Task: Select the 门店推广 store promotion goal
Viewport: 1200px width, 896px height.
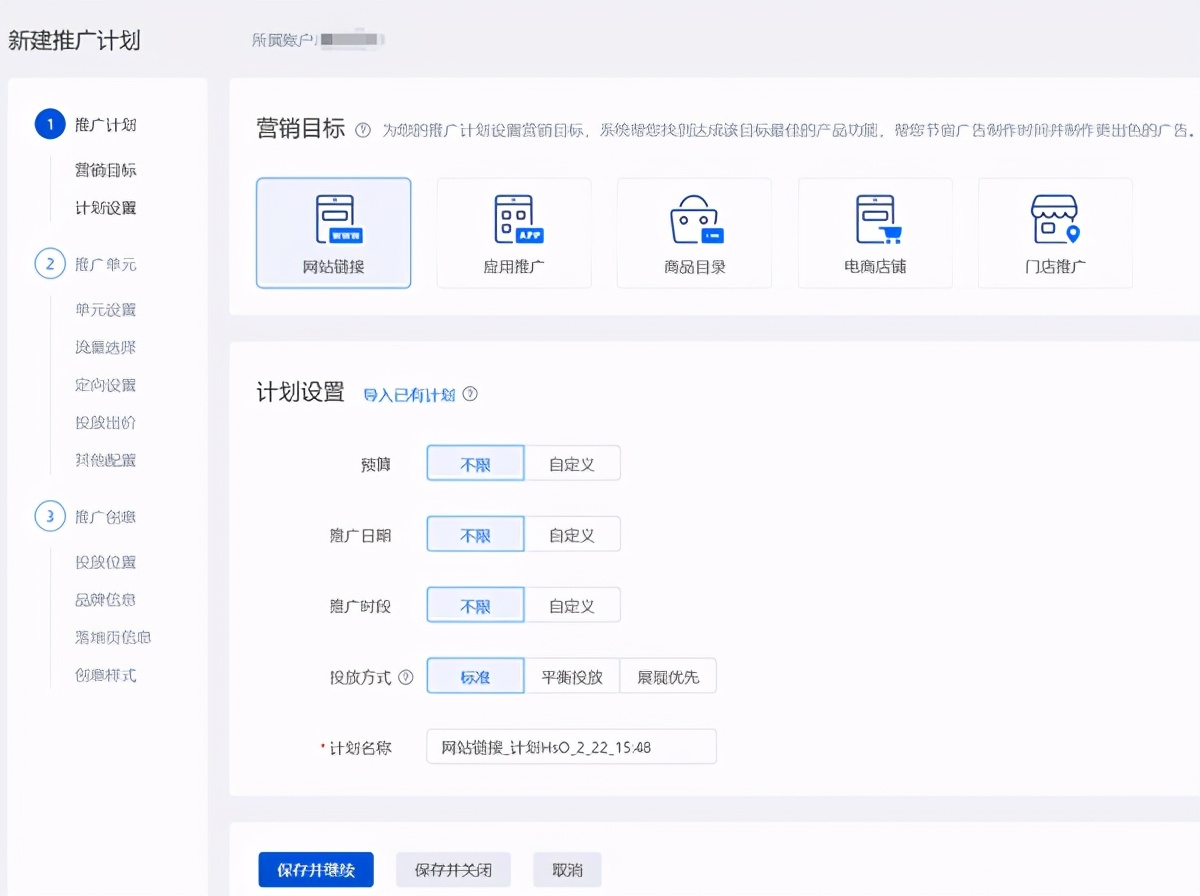Action: click(1055, 232)
